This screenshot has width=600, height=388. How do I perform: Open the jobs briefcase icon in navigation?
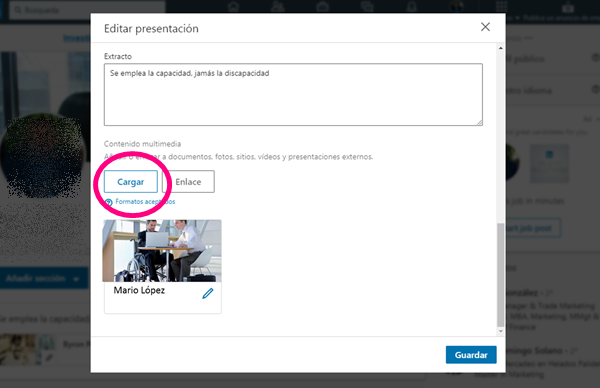(323, 7)
